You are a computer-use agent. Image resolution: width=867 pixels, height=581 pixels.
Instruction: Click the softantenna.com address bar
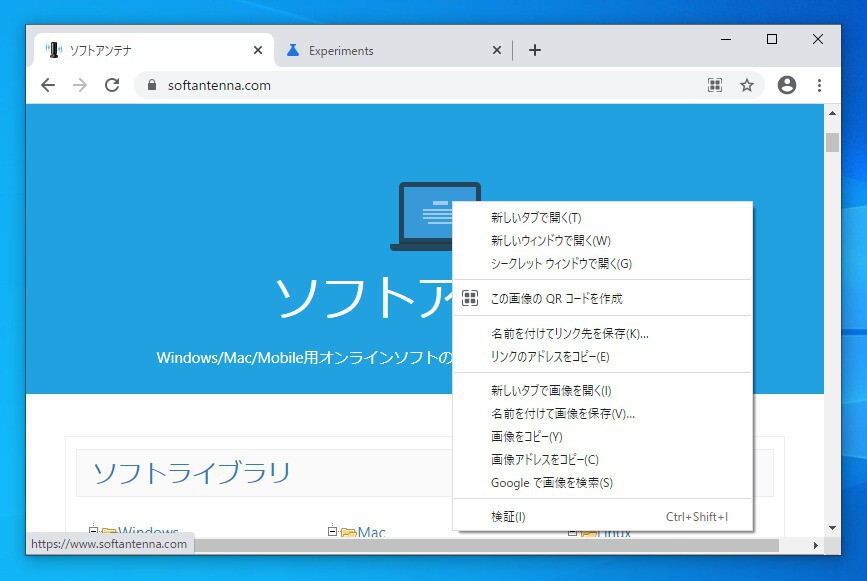tap(400, 86)
